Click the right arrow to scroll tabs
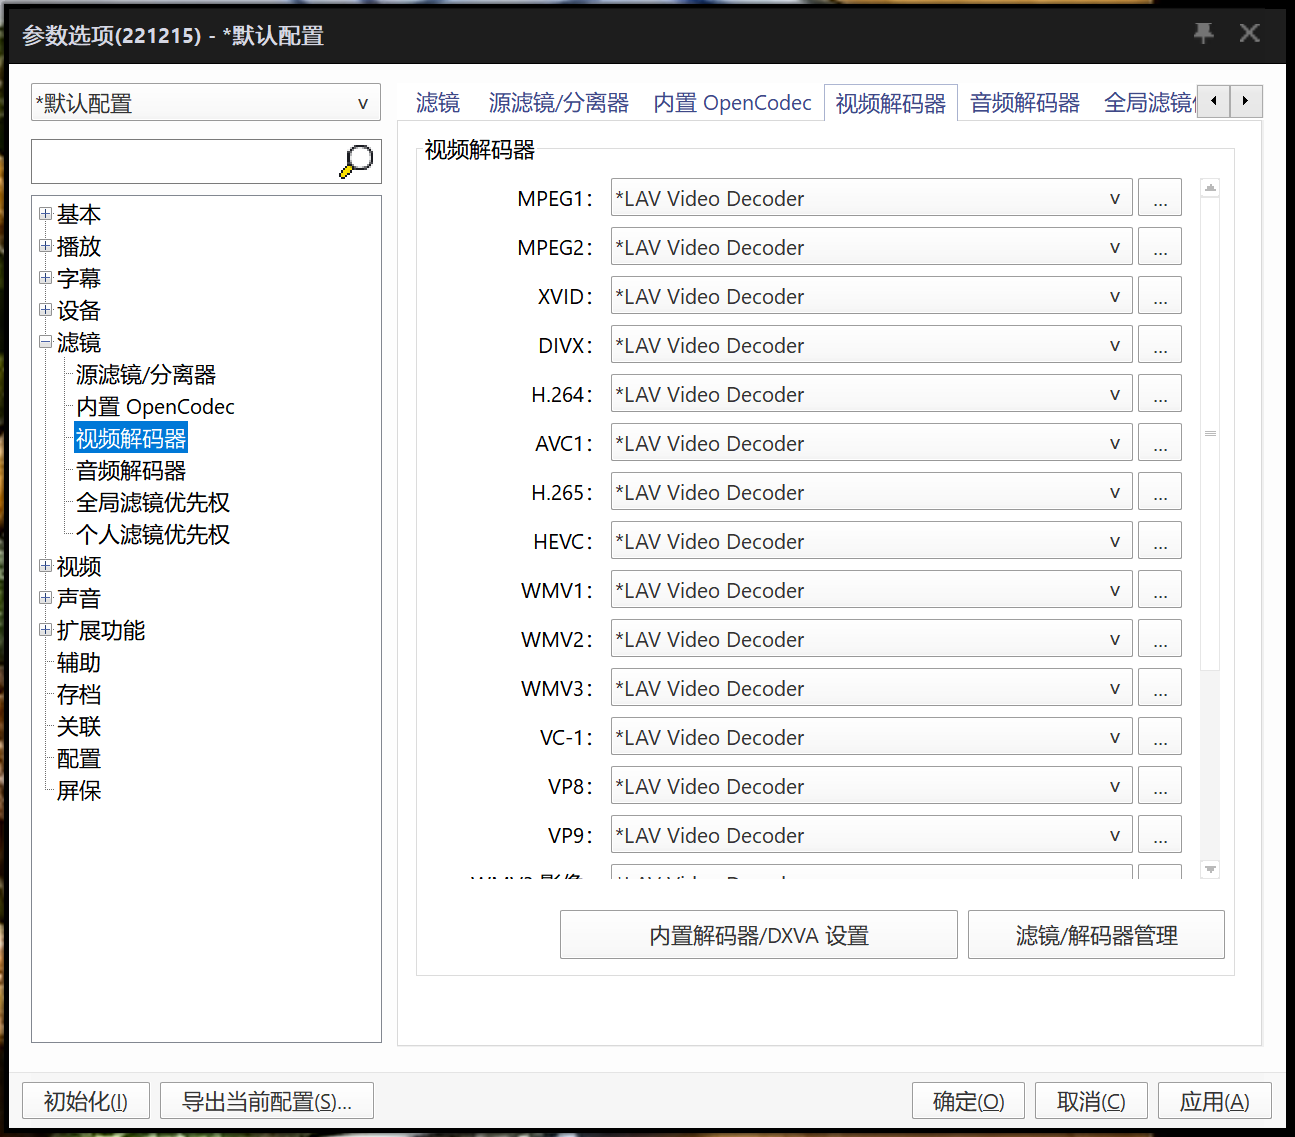The width and height of the screenshot is (1295, 1137). pyautogui.click(x=1245, y=101)
